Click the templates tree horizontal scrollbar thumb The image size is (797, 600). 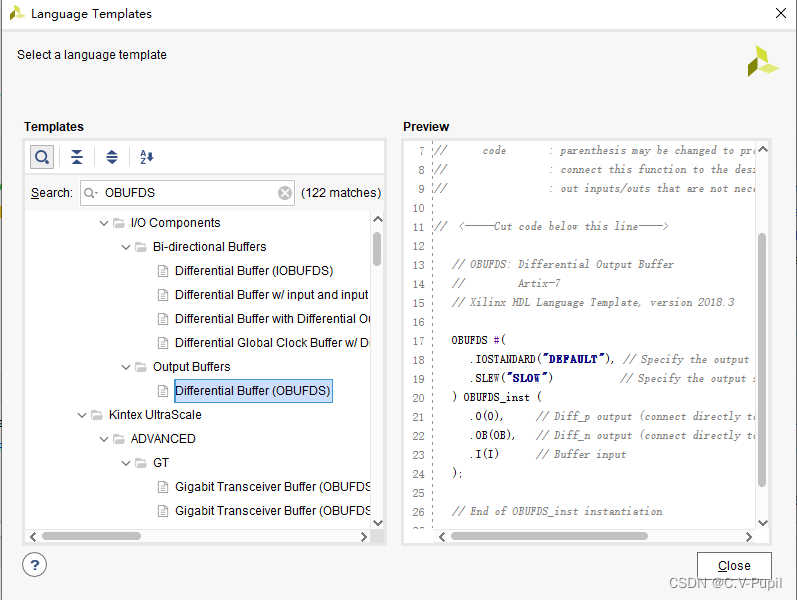[91, 536]
